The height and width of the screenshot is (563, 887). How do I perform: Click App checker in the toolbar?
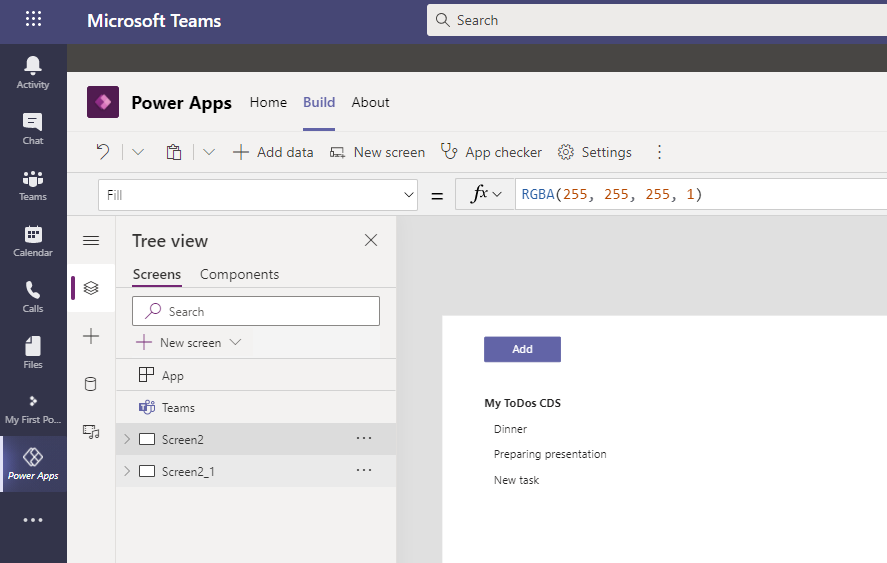click(491, 152)
